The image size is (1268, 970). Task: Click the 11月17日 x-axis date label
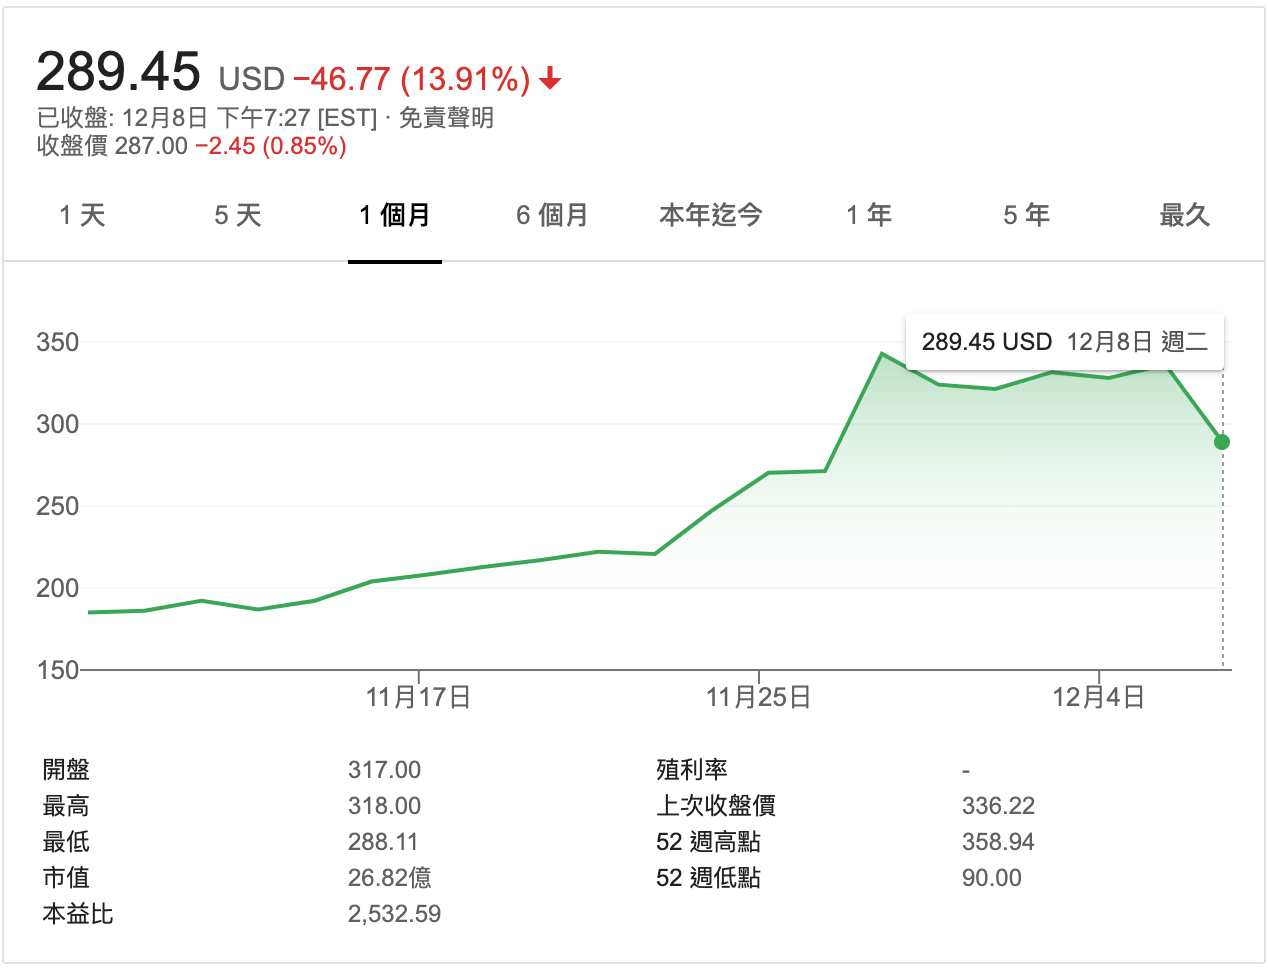pos(418,697)
